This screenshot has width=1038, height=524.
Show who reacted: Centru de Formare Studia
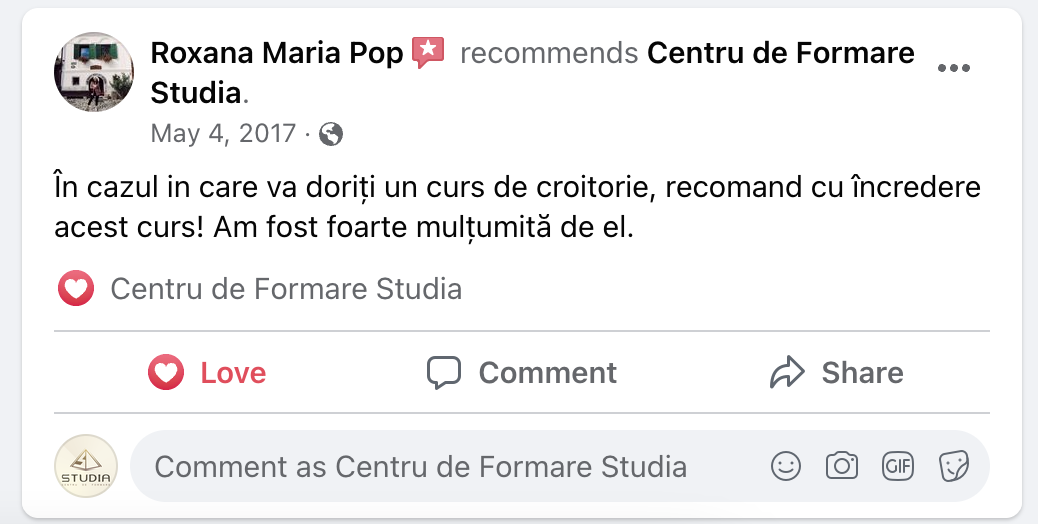[286, 290]
